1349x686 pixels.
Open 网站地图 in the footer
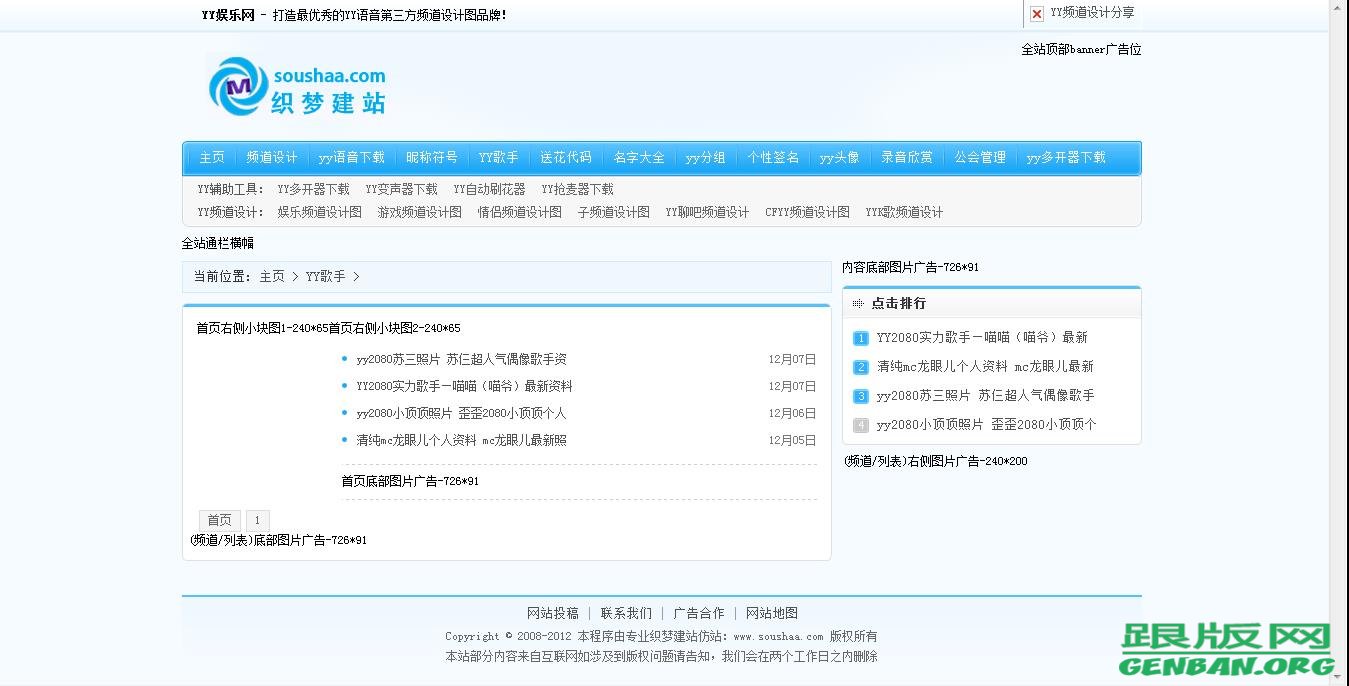771,612
